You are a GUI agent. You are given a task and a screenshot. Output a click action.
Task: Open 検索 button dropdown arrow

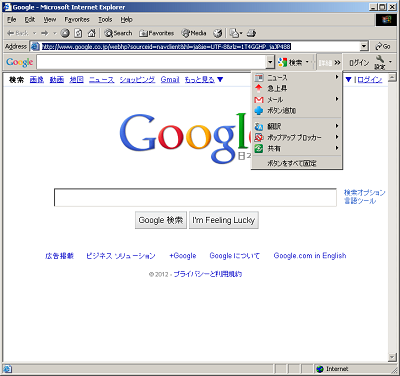click(x=307, y=62)
